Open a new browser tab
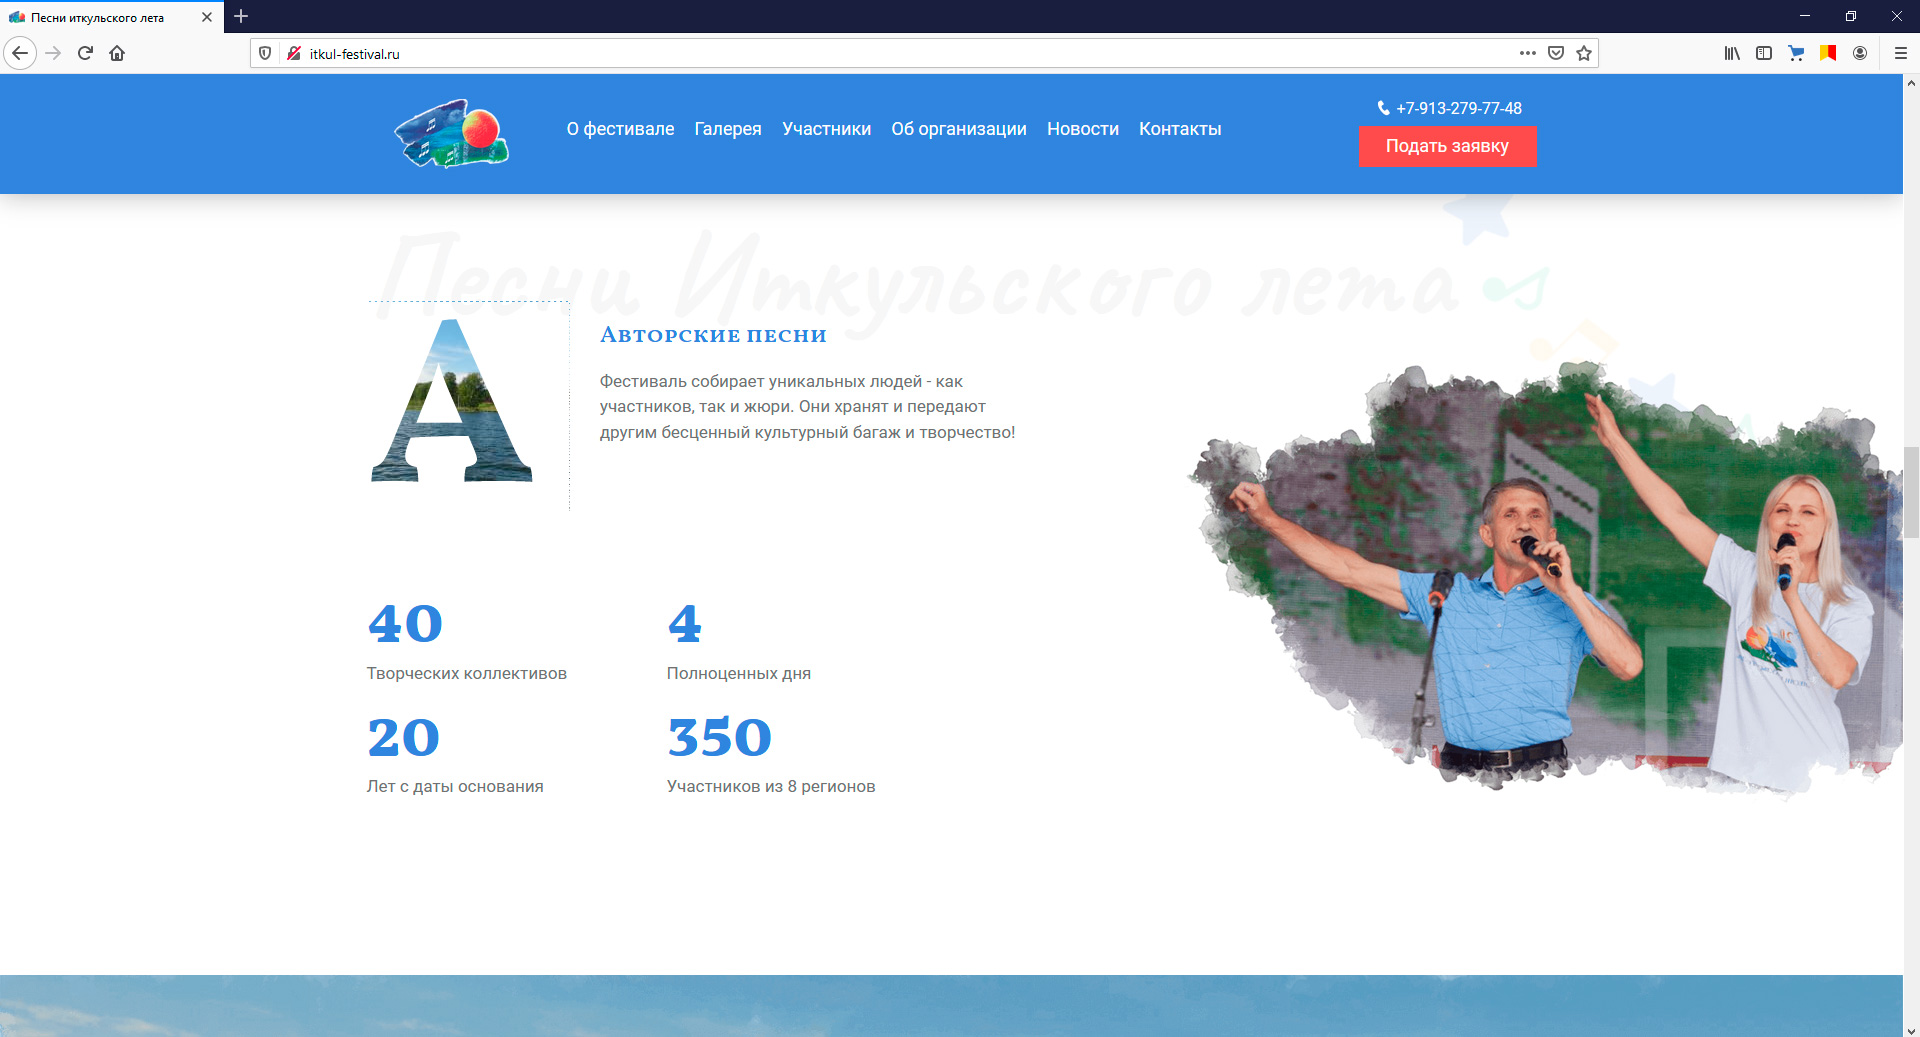This screenshot has height=1037, width=1920. [241, 16]
